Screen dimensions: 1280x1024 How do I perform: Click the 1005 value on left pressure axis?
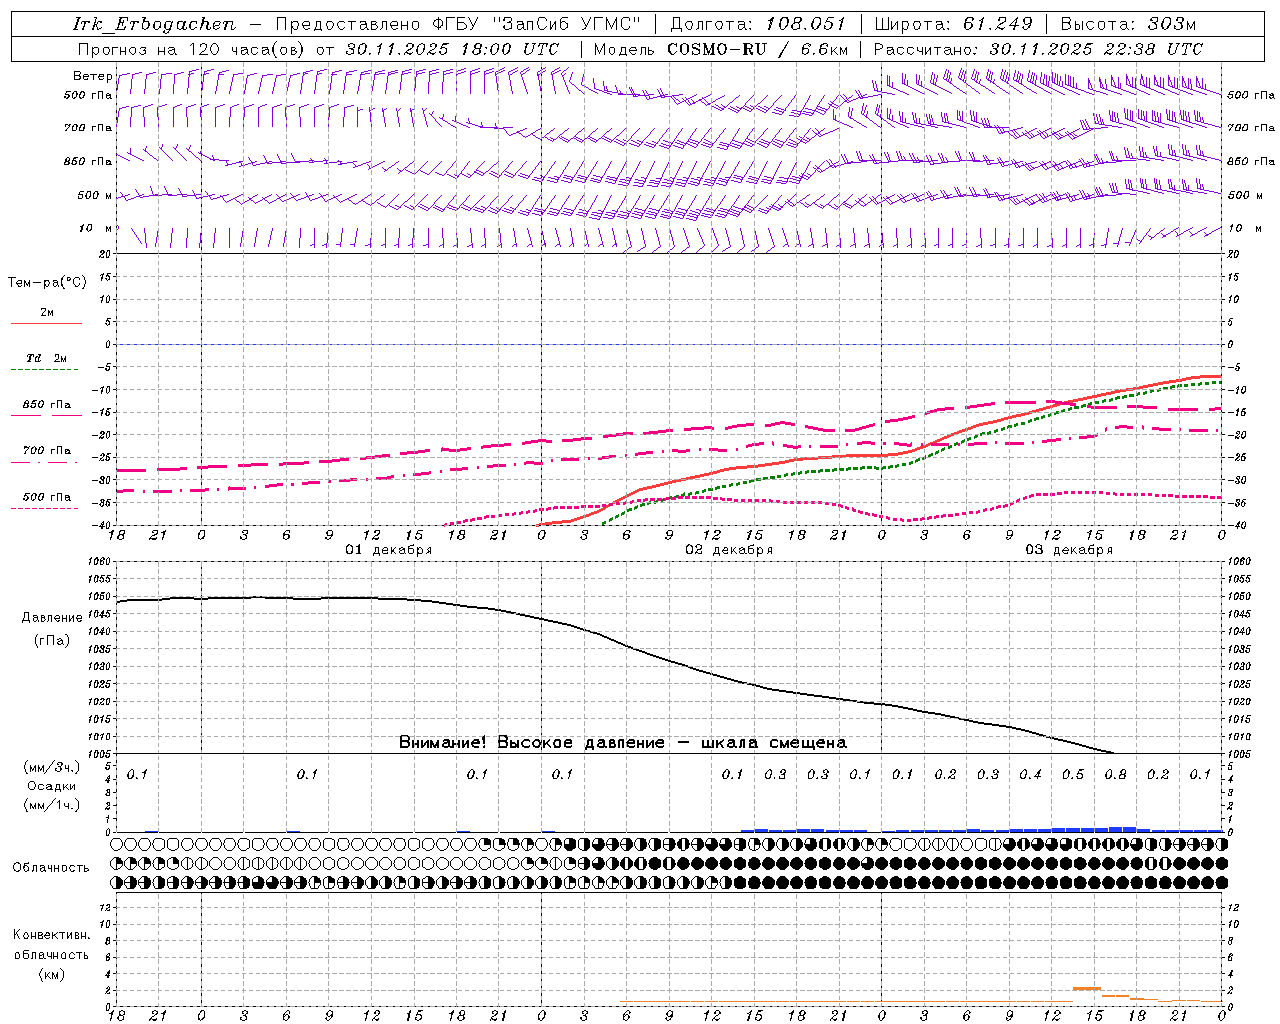(x=98, y=753)
